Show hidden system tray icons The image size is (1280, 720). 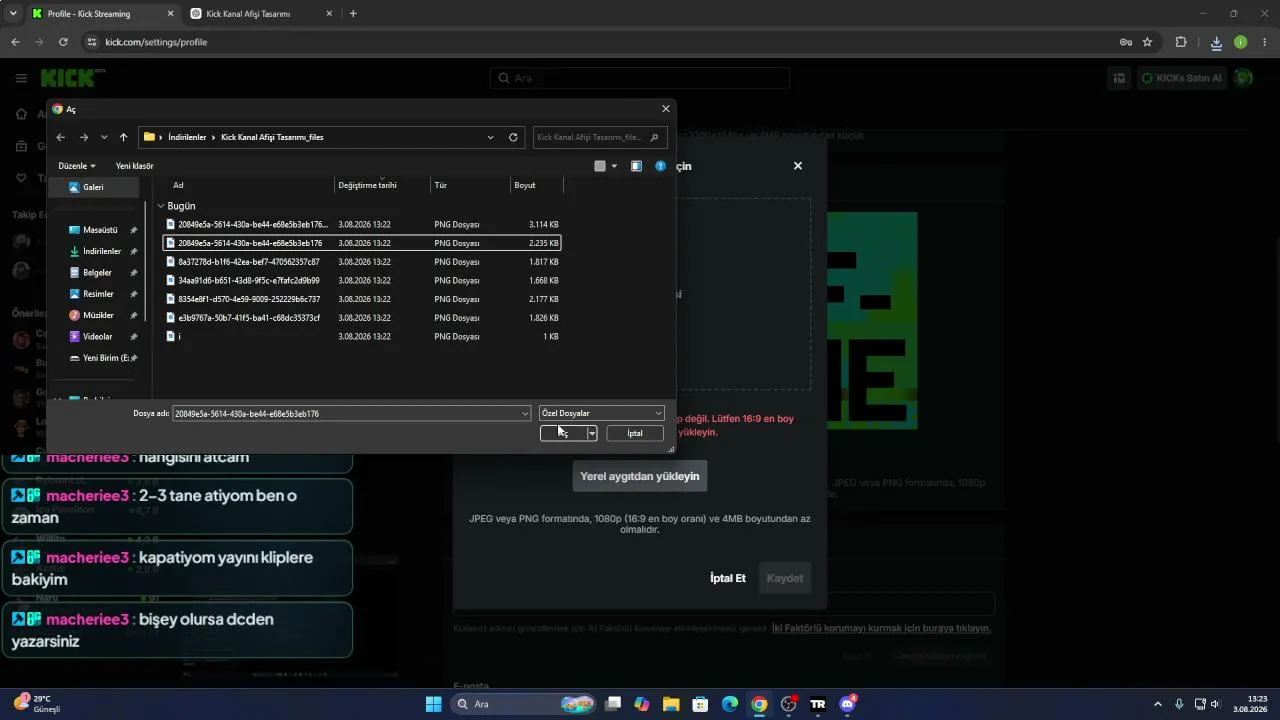point(1158,704)
